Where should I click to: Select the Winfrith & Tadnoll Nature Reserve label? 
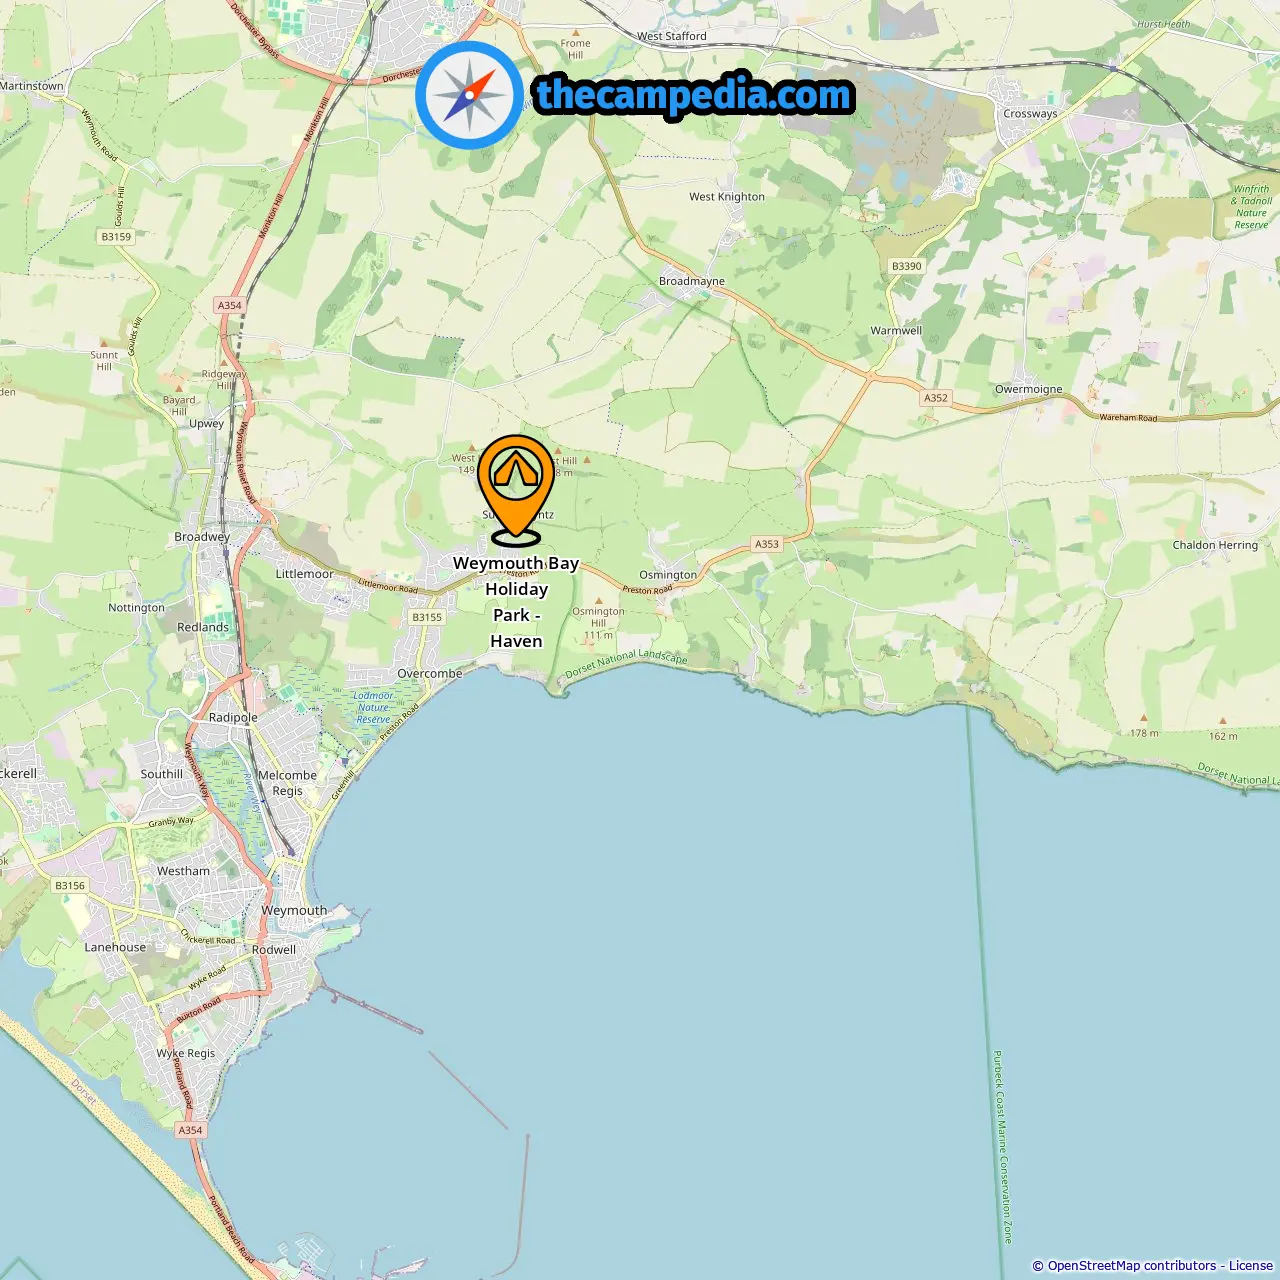click(x=1251, y=207)
